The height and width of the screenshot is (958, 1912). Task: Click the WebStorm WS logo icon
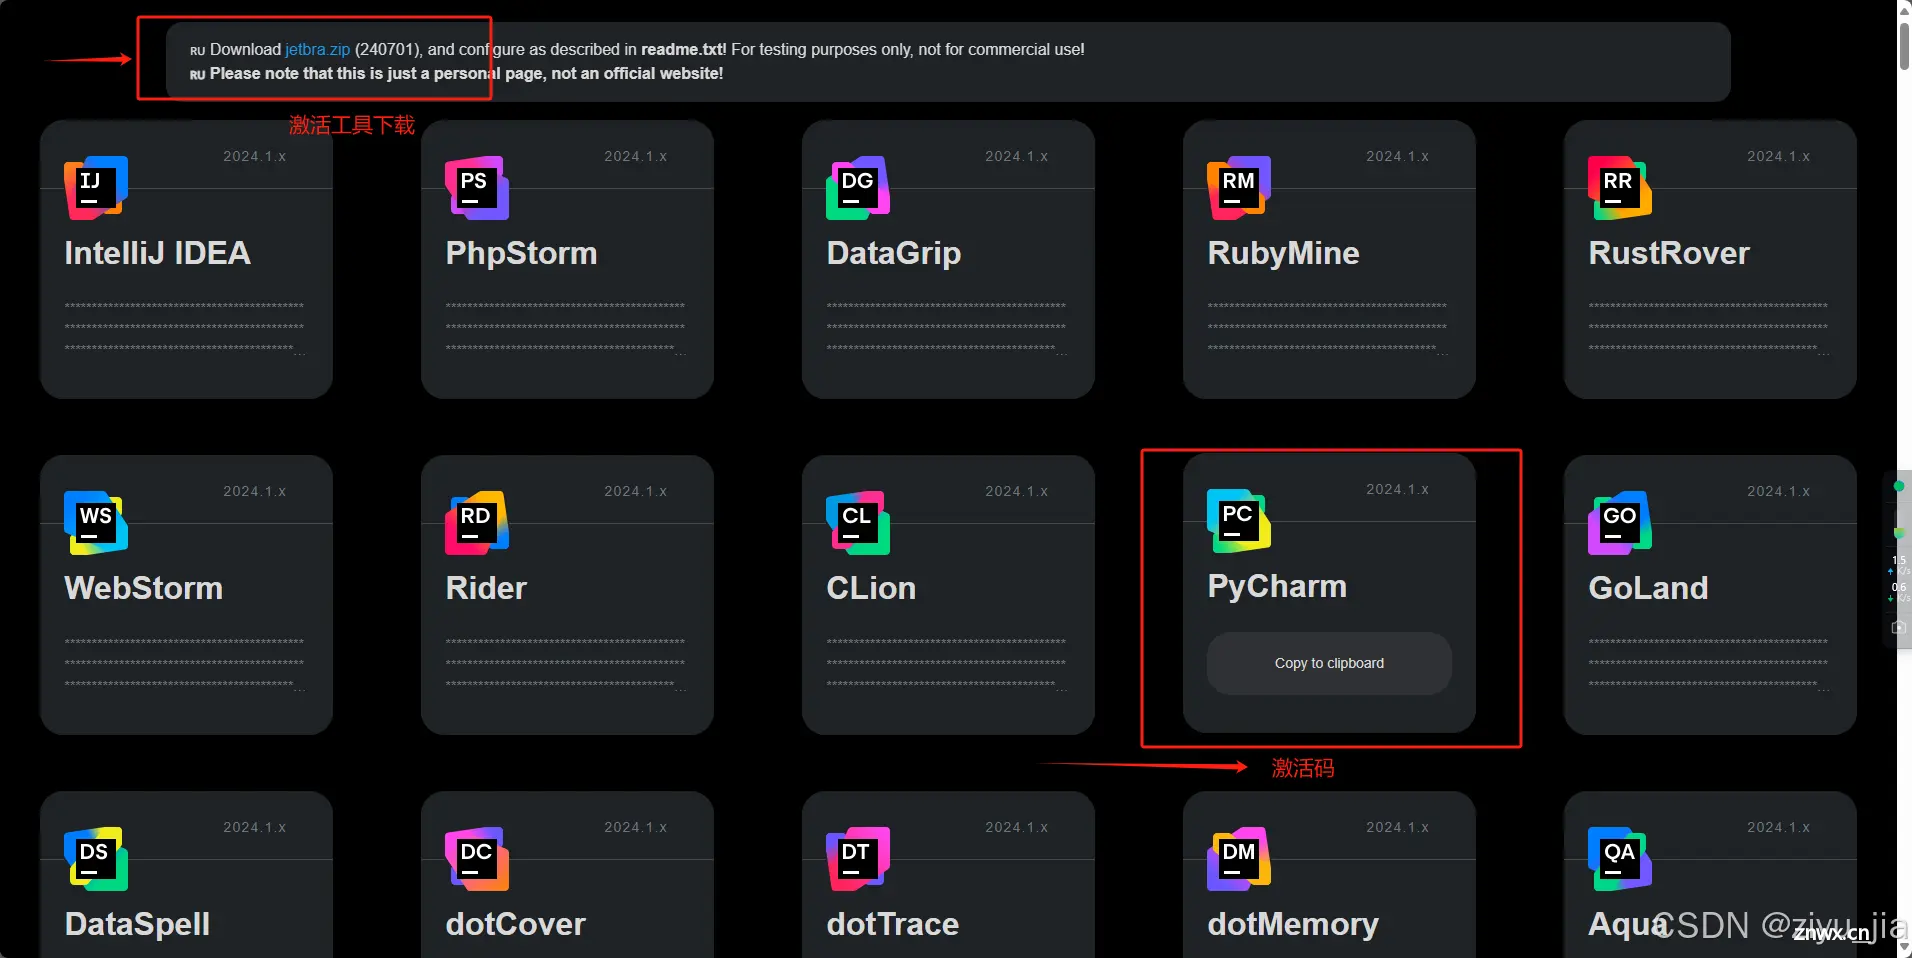[96, 523]
